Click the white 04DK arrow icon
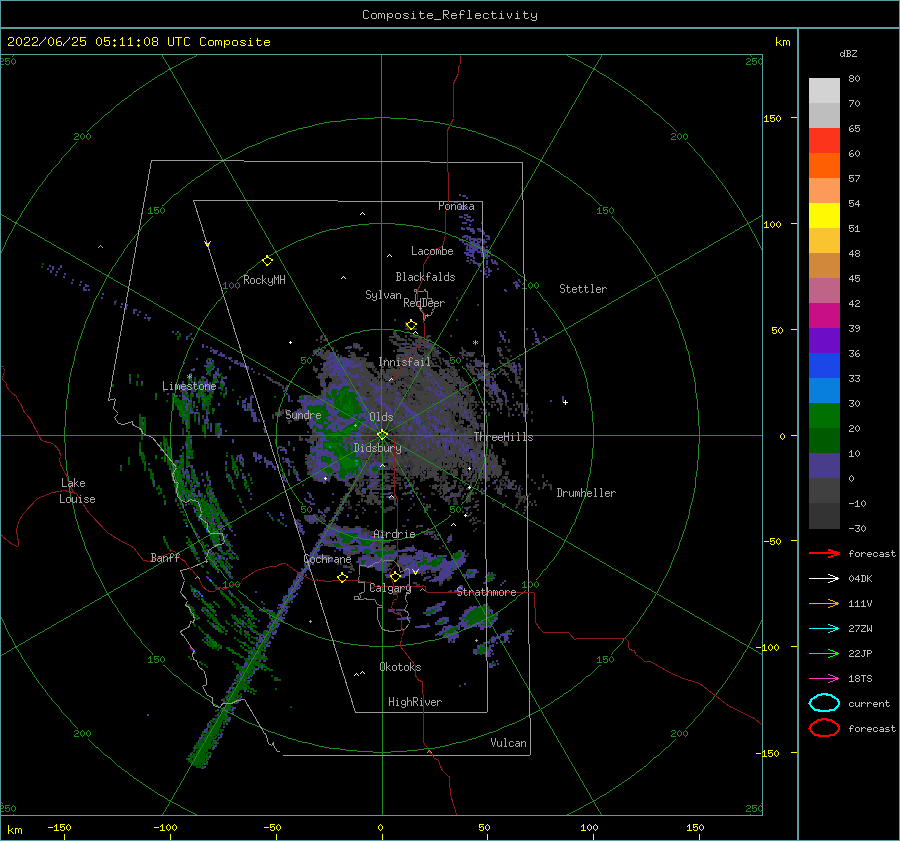Viewport: 900px width, 841px height. [824, 579]
